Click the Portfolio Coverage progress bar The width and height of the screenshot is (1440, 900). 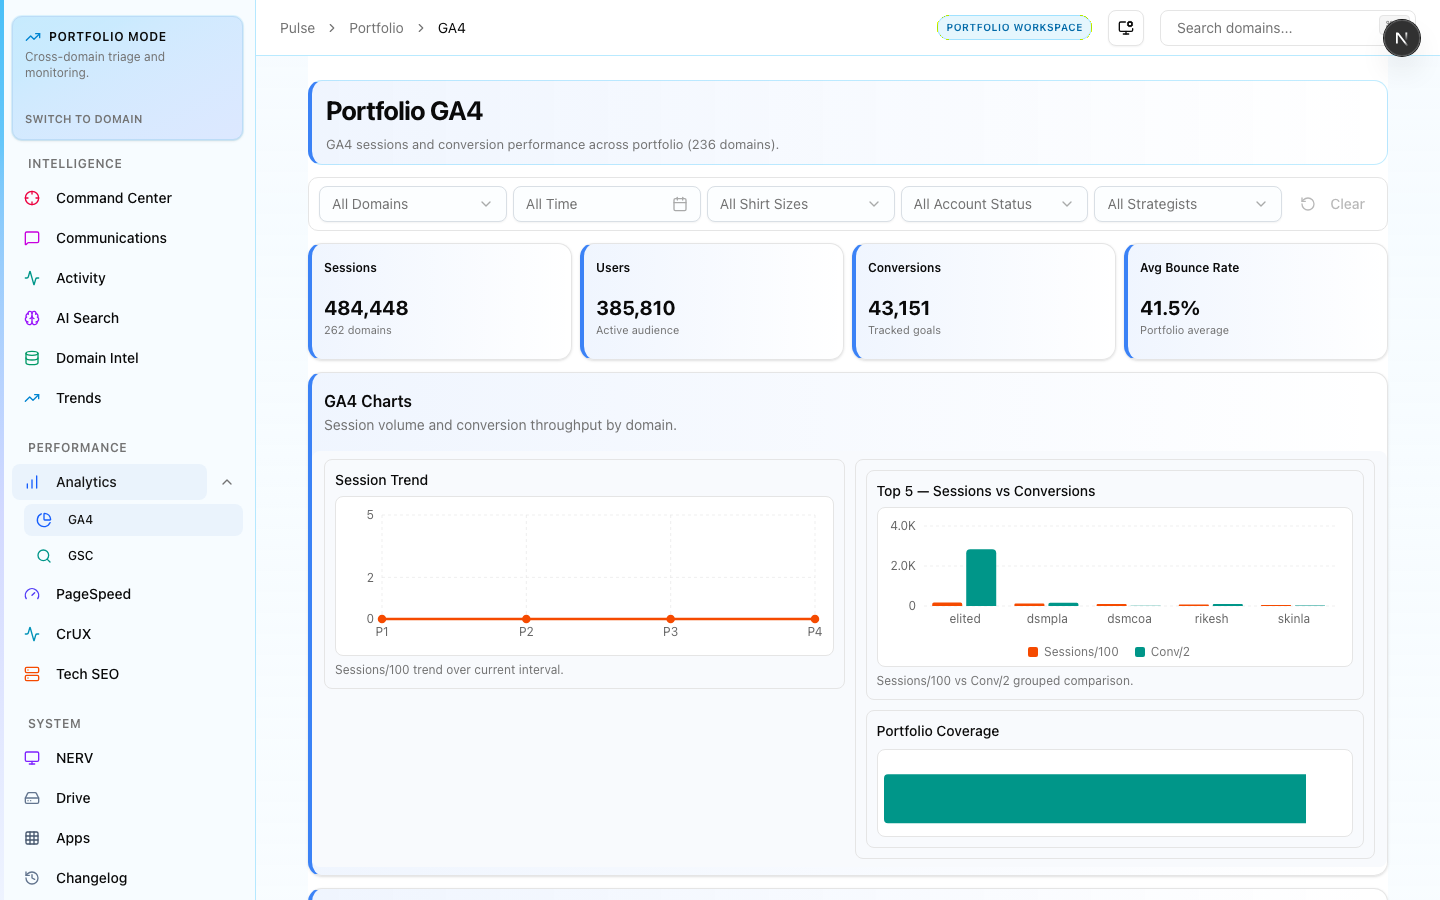[1094, 798]
